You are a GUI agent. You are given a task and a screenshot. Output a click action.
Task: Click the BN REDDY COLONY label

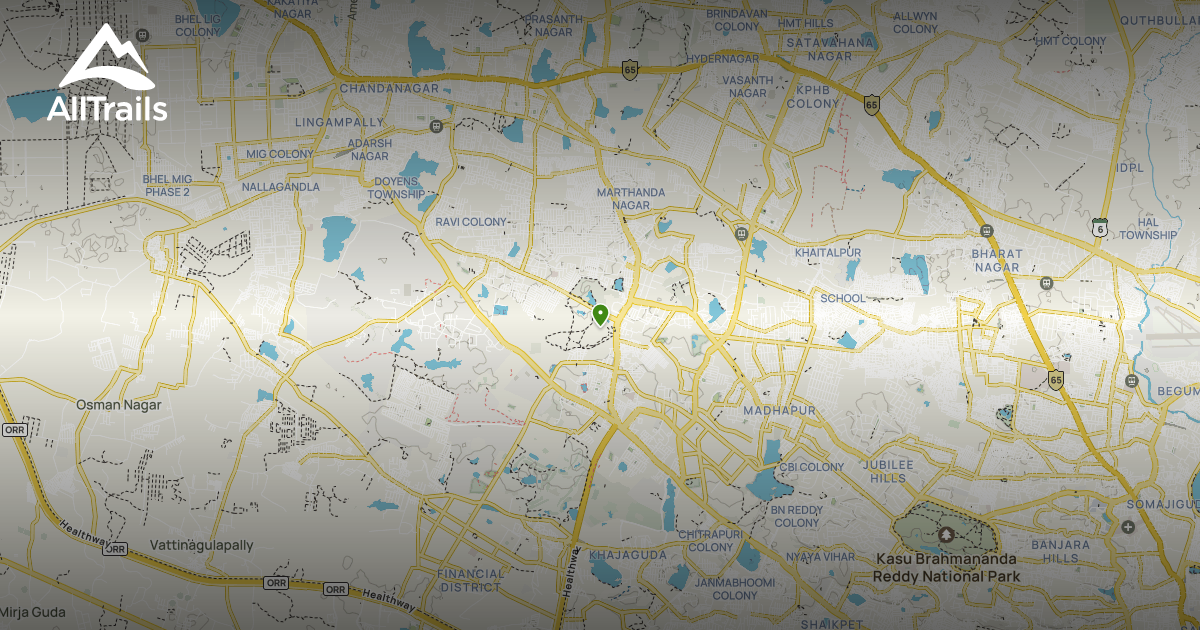click(796, 516)
